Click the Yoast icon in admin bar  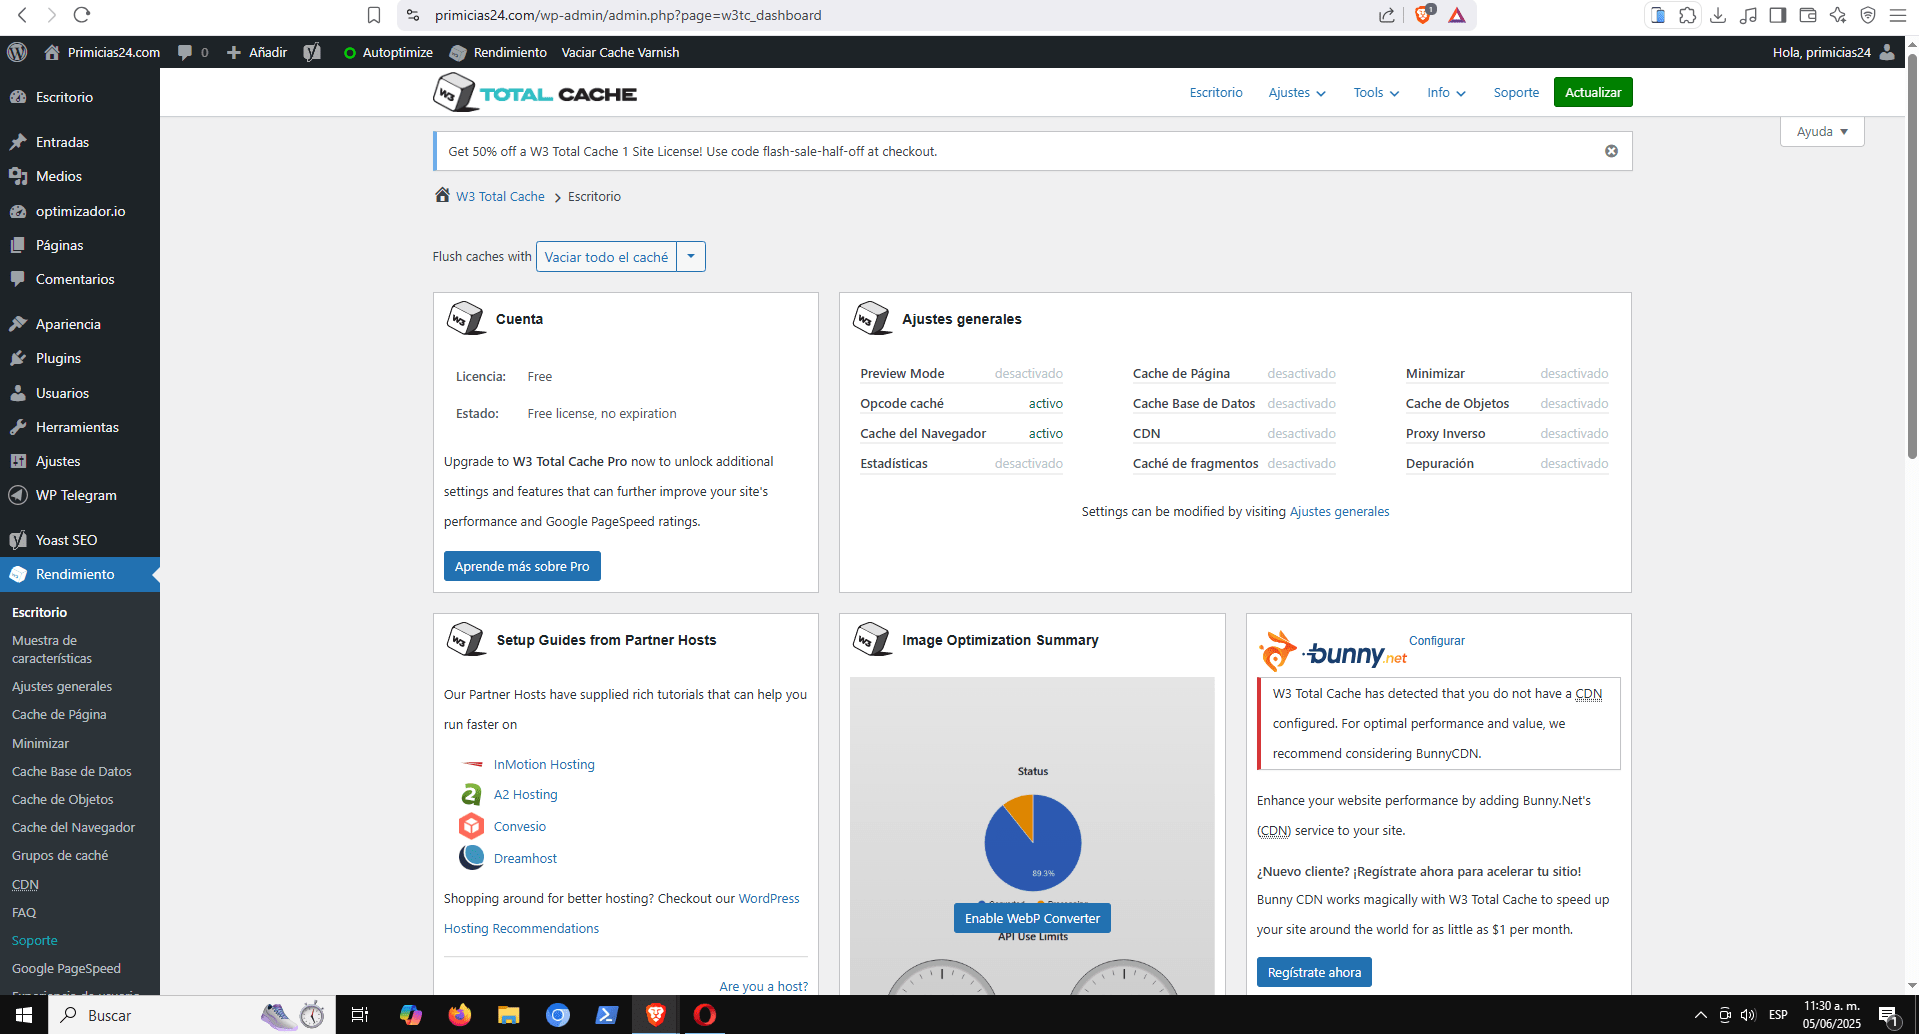(313, 52)
